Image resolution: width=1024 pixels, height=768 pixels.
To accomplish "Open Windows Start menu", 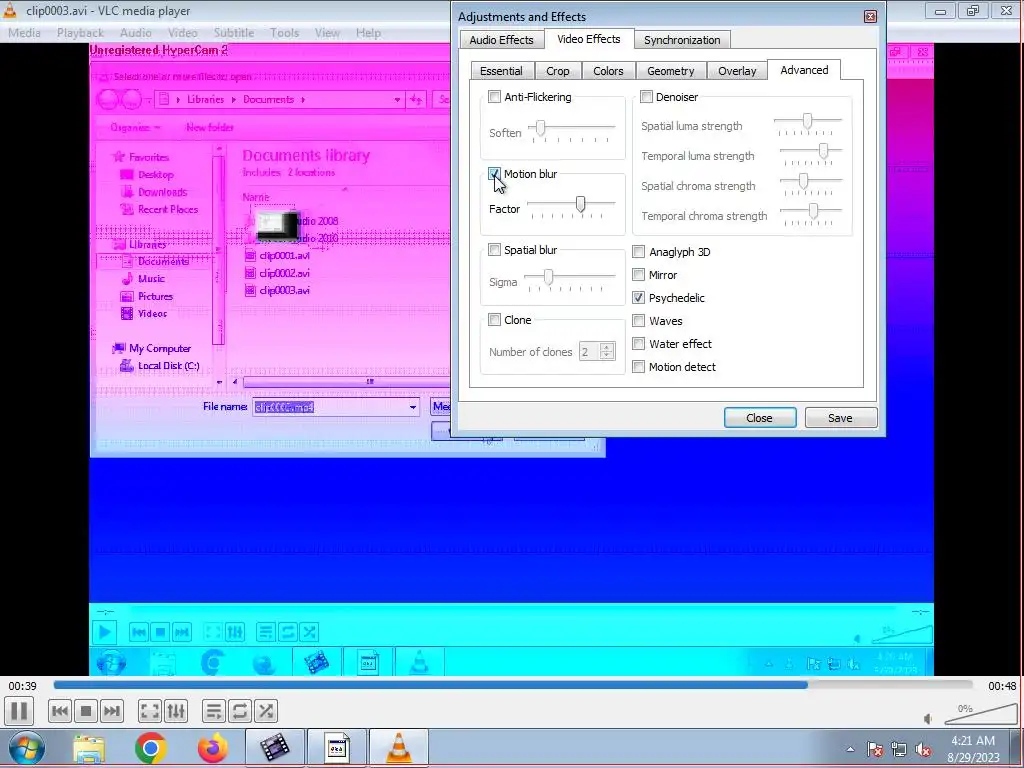I will pyautogui.click(x=26, y=748).
